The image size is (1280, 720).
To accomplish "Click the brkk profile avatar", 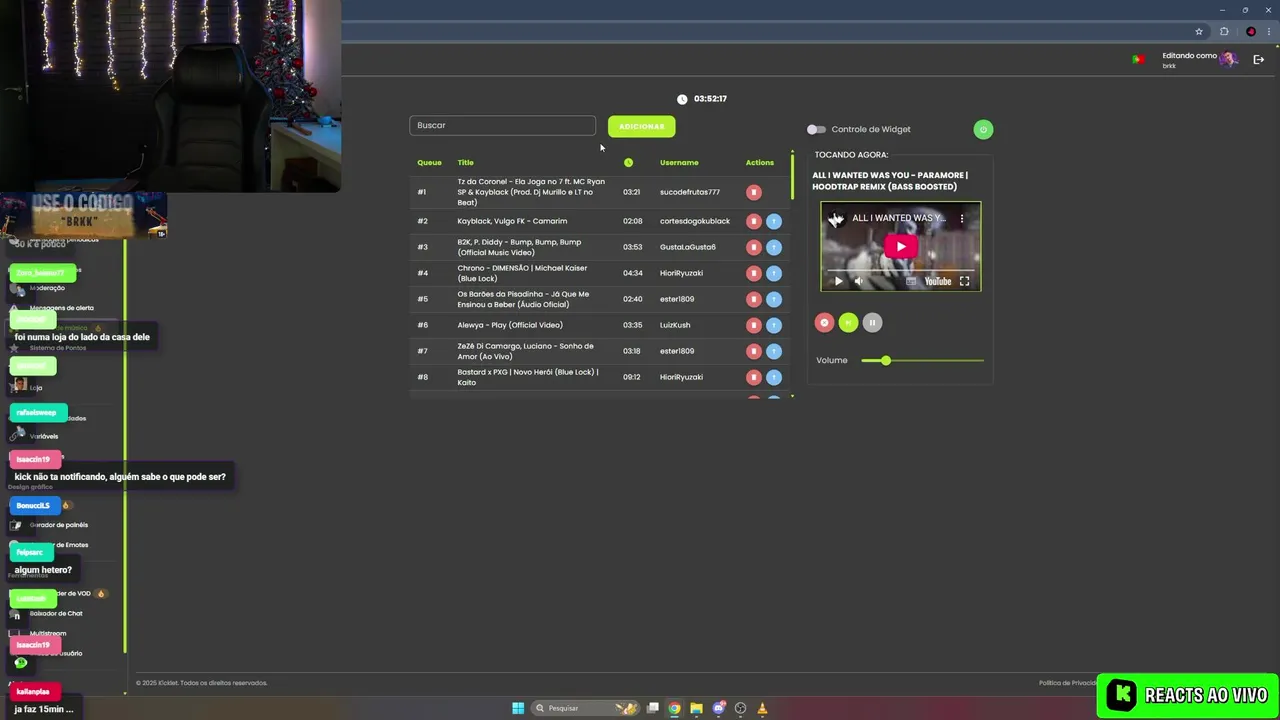I will coord(1228,59).
